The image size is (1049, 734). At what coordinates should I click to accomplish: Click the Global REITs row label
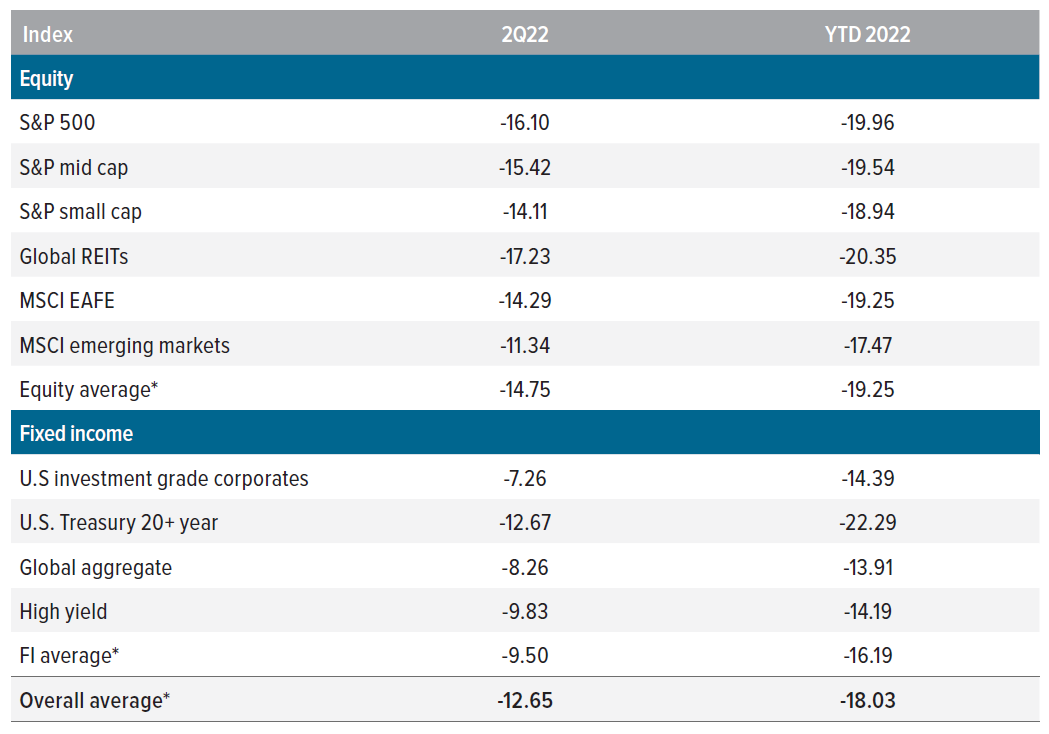tap(74, 256)
